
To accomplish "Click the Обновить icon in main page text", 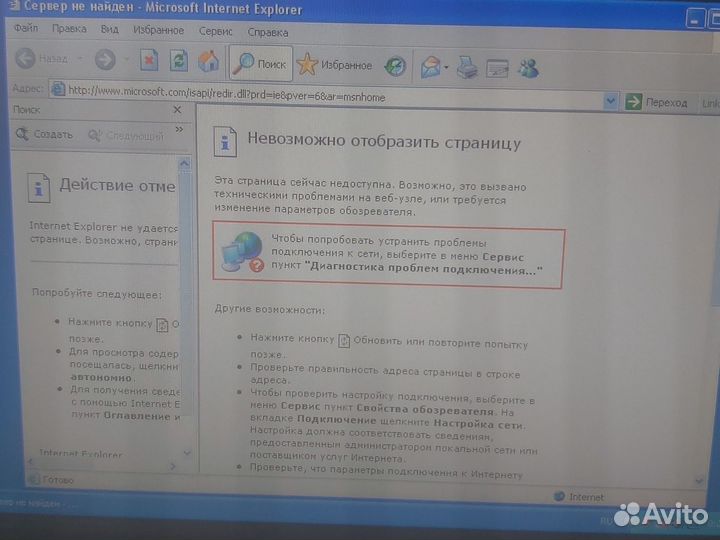I will click(x=344, y=341).
